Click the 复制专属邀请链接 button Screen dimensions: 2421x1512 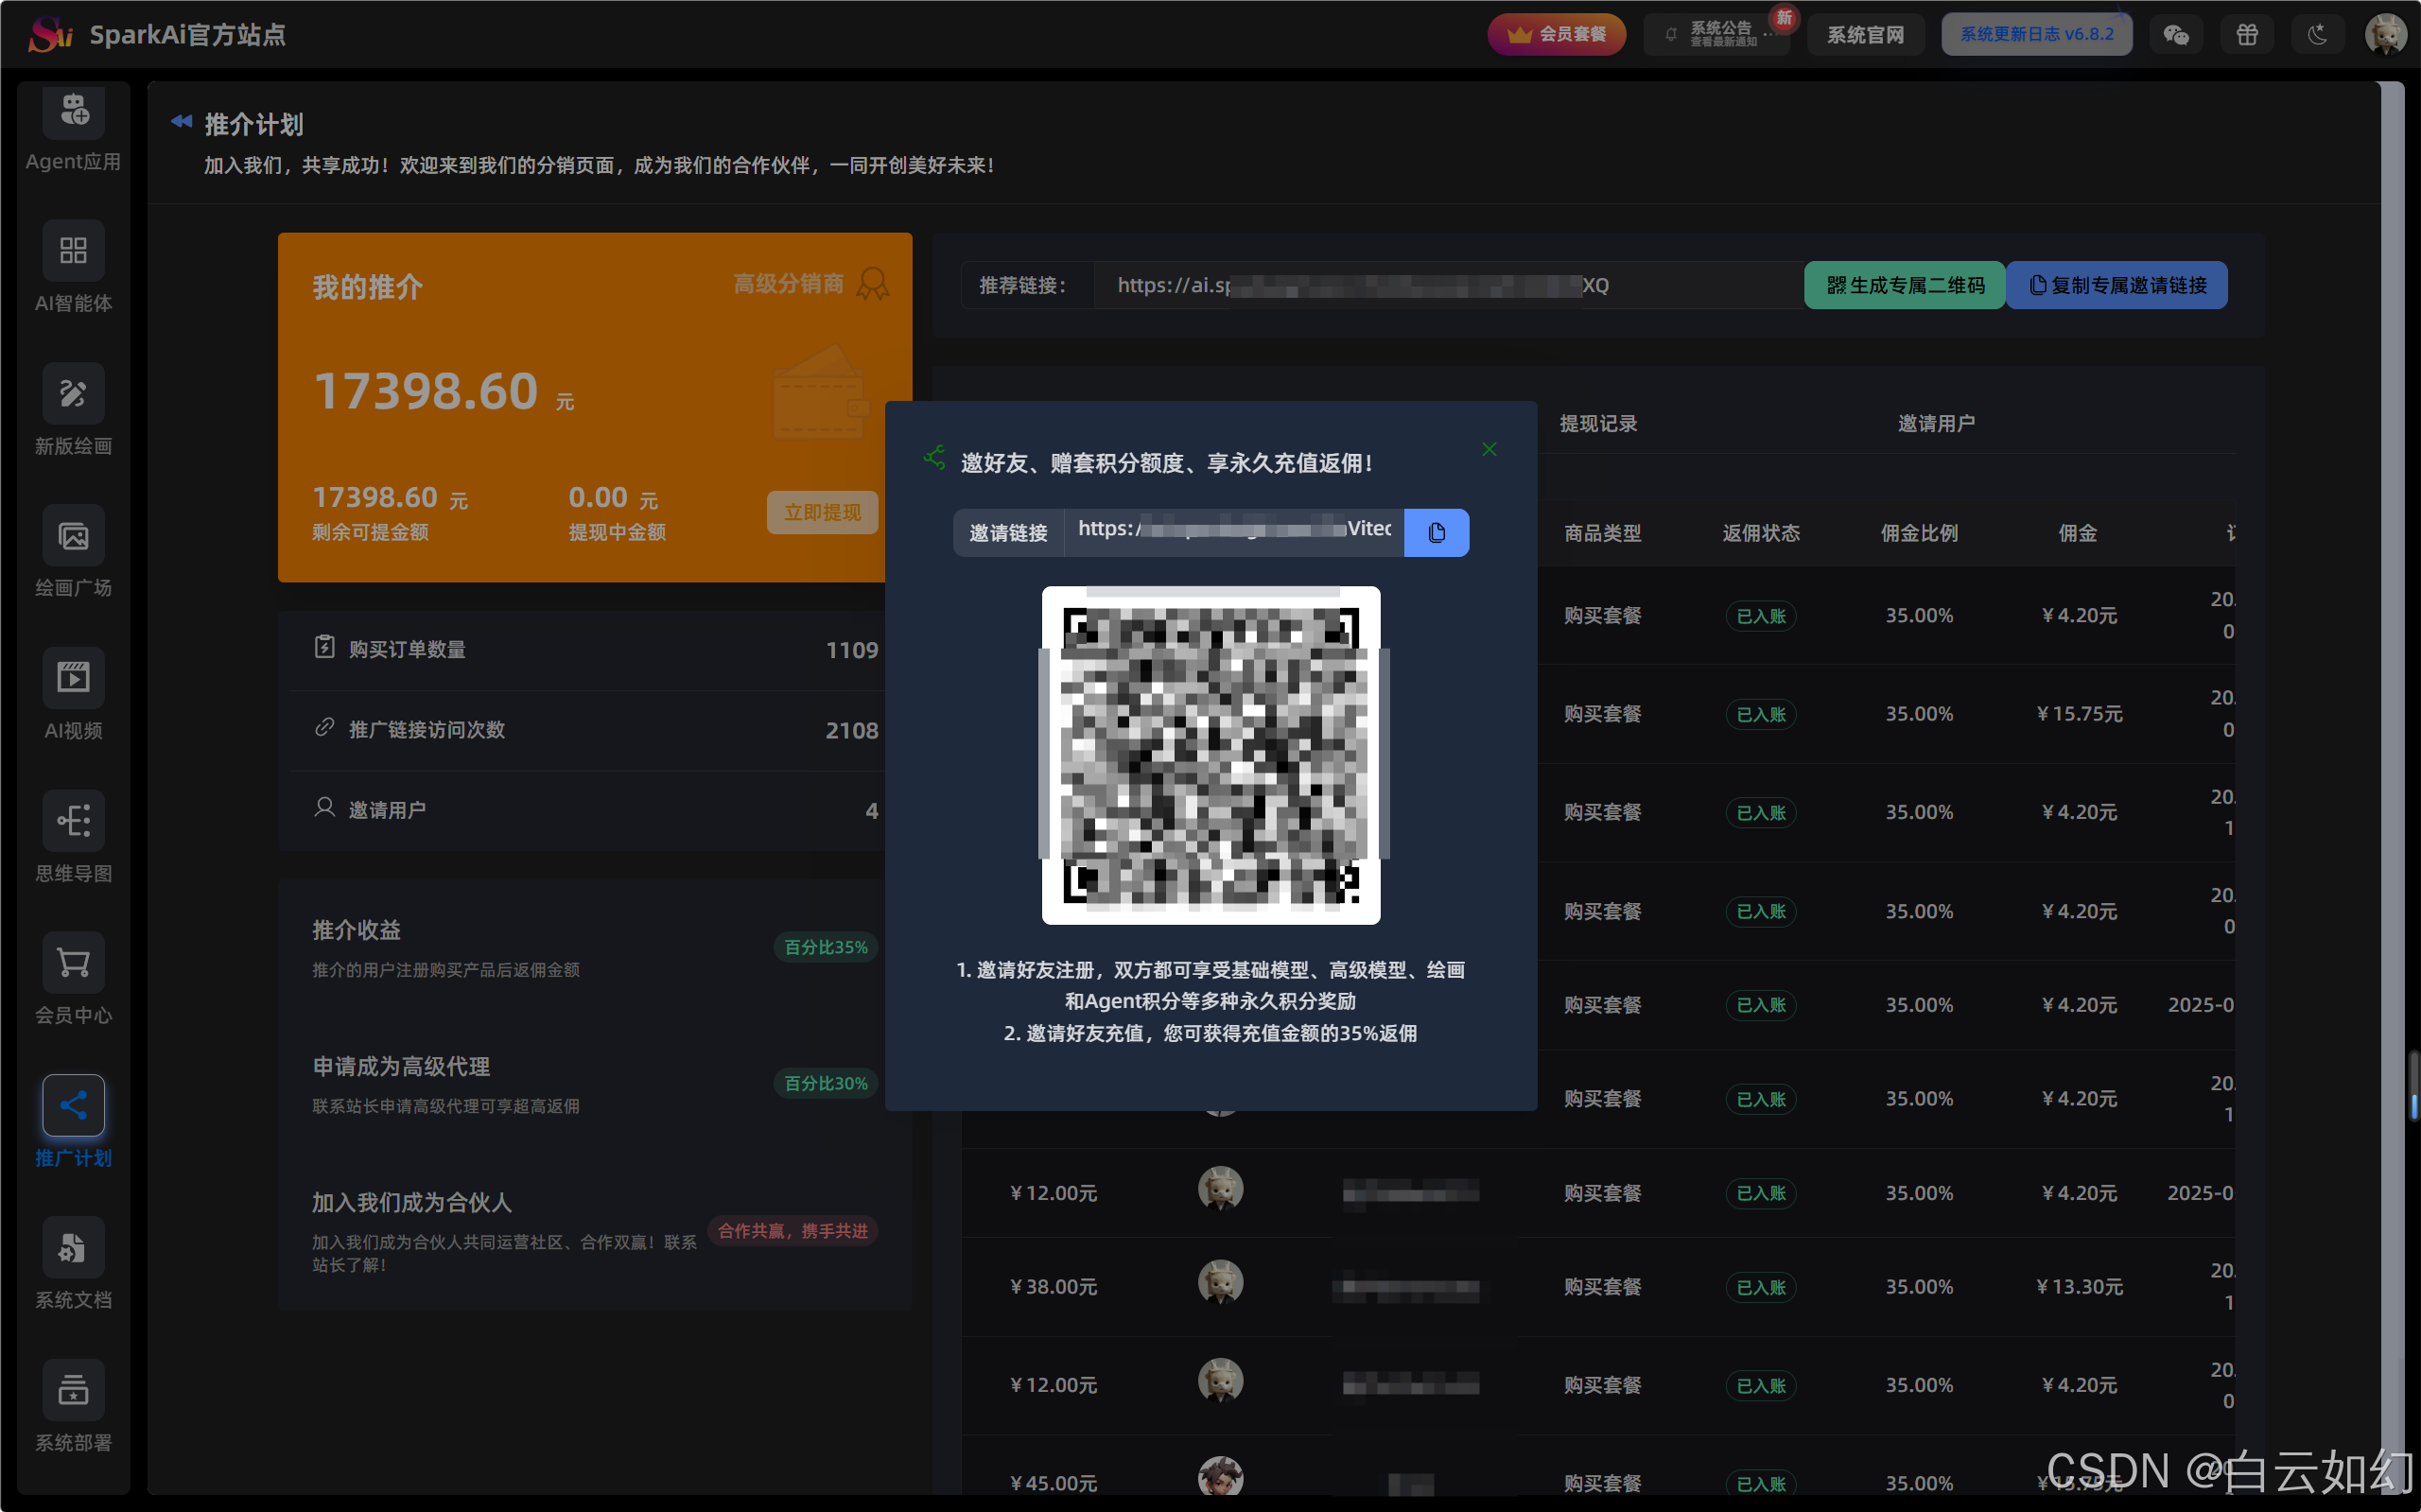coord(2117,285)
